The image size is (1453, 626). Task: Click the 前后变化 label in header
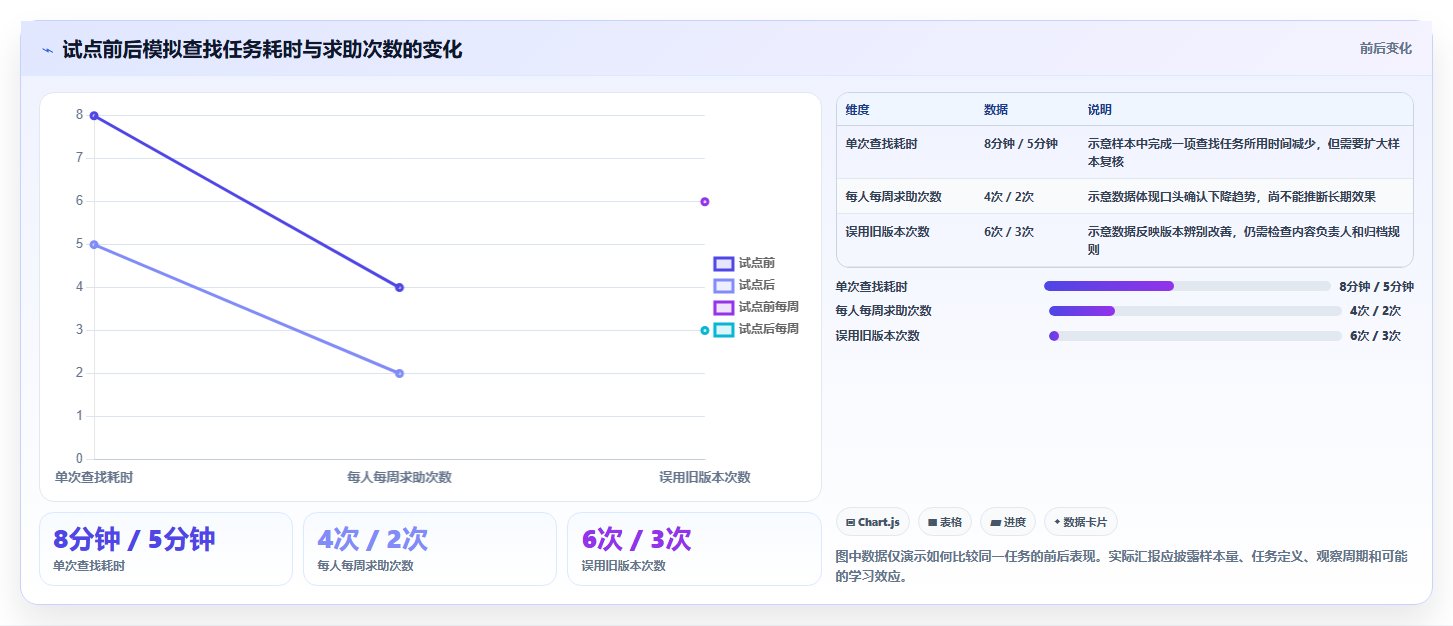pyautogui.click(x=1385, y=48)
